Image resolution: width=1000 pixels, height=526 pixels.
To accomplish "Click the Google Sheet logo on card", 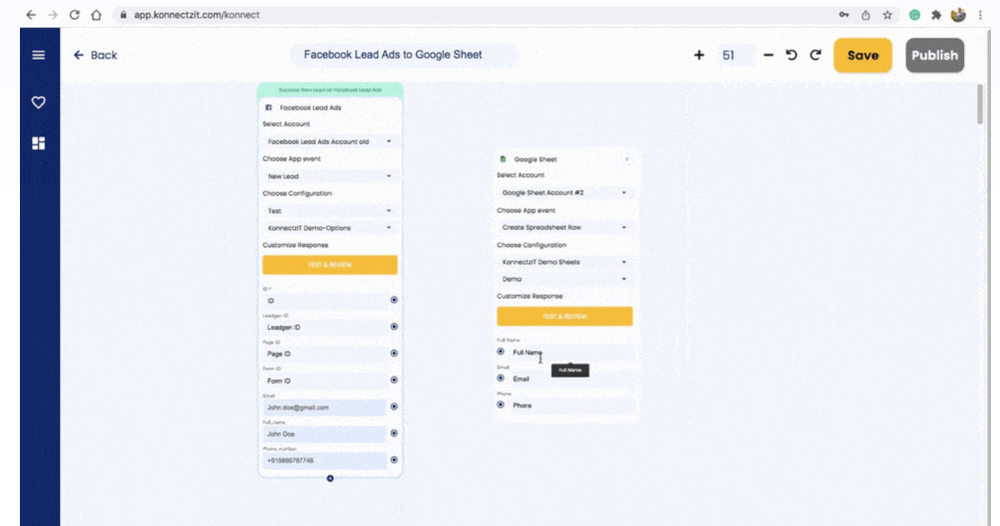I will click(503, 159).
